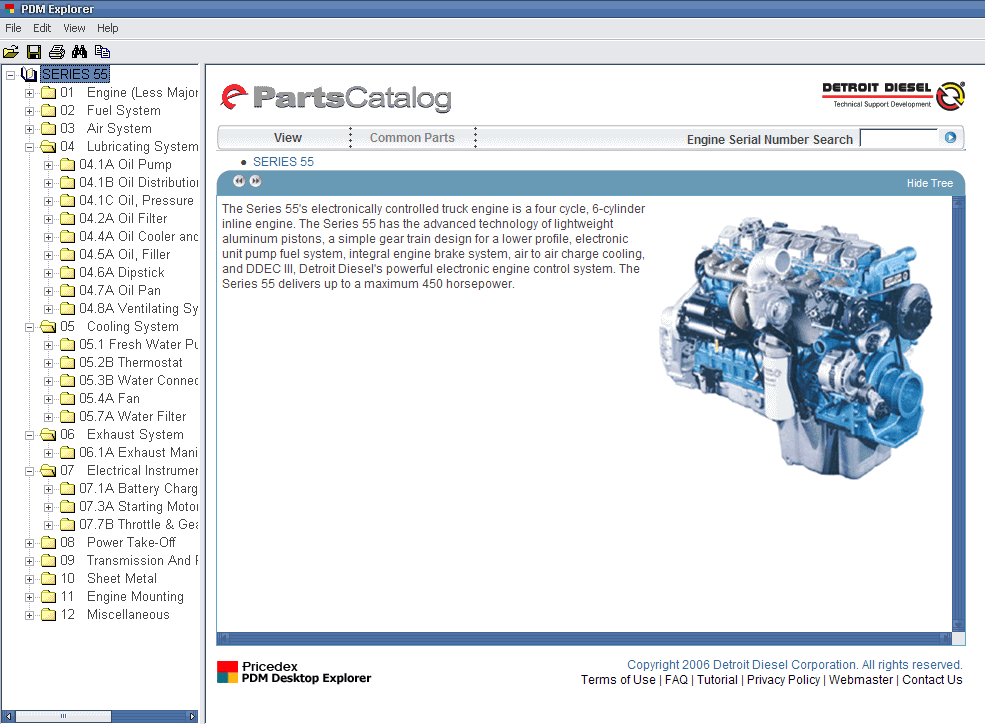The image size is (985, 724).
Task: Open the Help menu
Action: [x=107, y=28]
